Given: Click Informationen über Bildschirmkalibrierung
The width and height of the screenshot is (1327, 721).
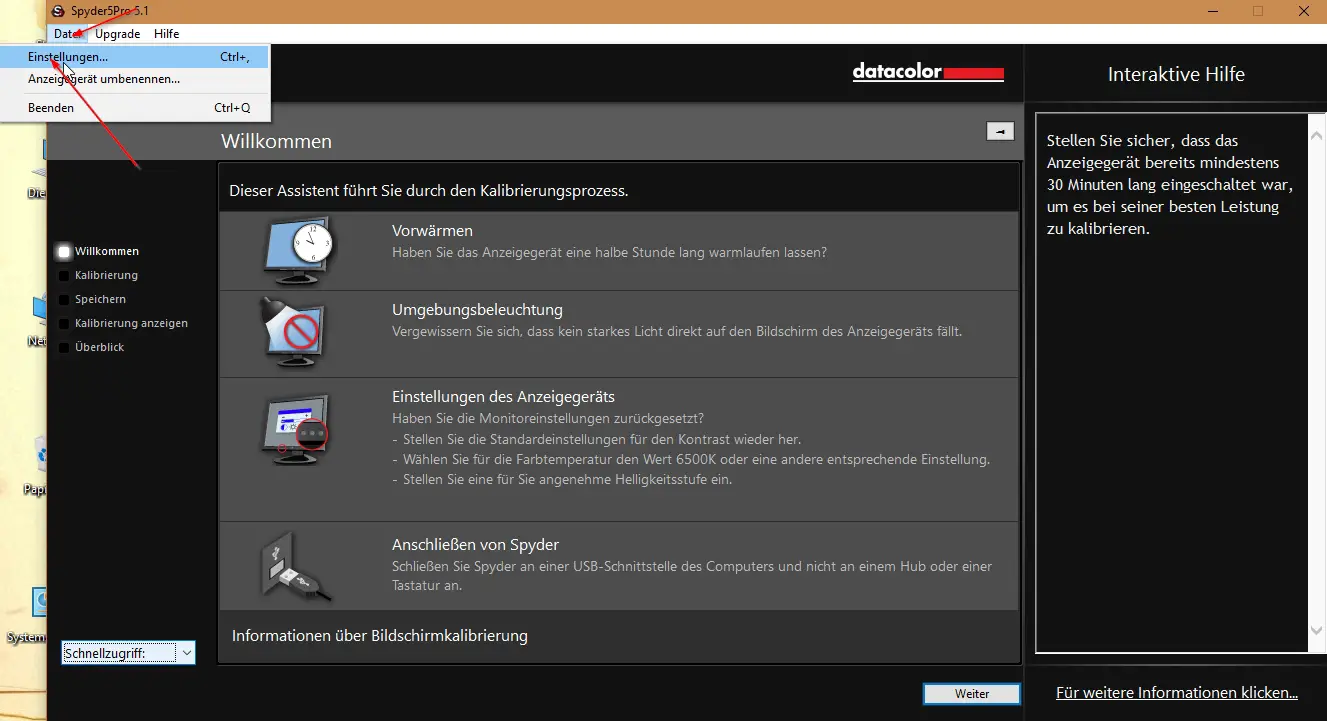Looking at the screenshot, I should click(x=380, y=635).
